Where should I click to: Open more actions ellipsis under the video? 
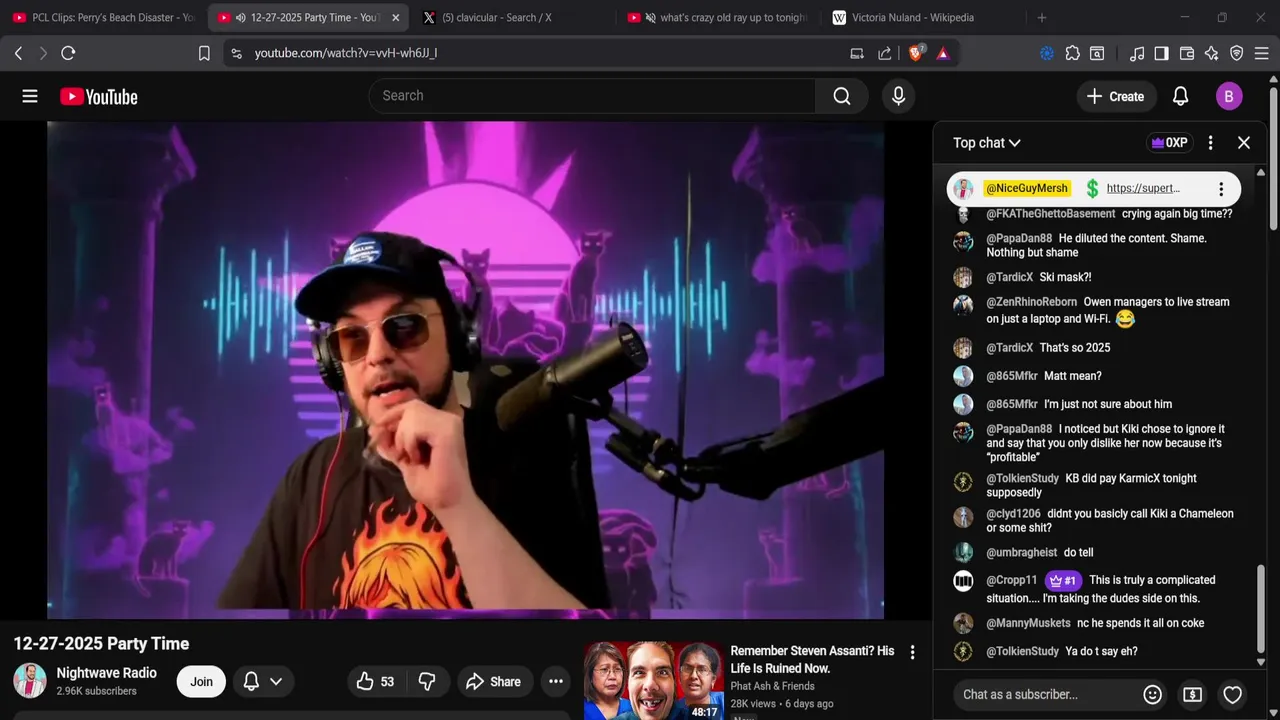(x=556, y=681)
